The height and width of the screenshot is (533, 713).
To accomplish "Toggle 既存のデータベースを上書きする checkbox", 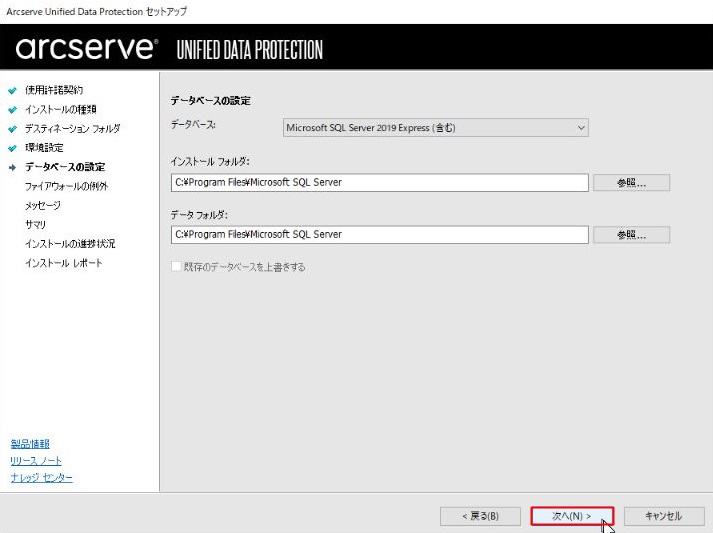I will tap(176, 266).
